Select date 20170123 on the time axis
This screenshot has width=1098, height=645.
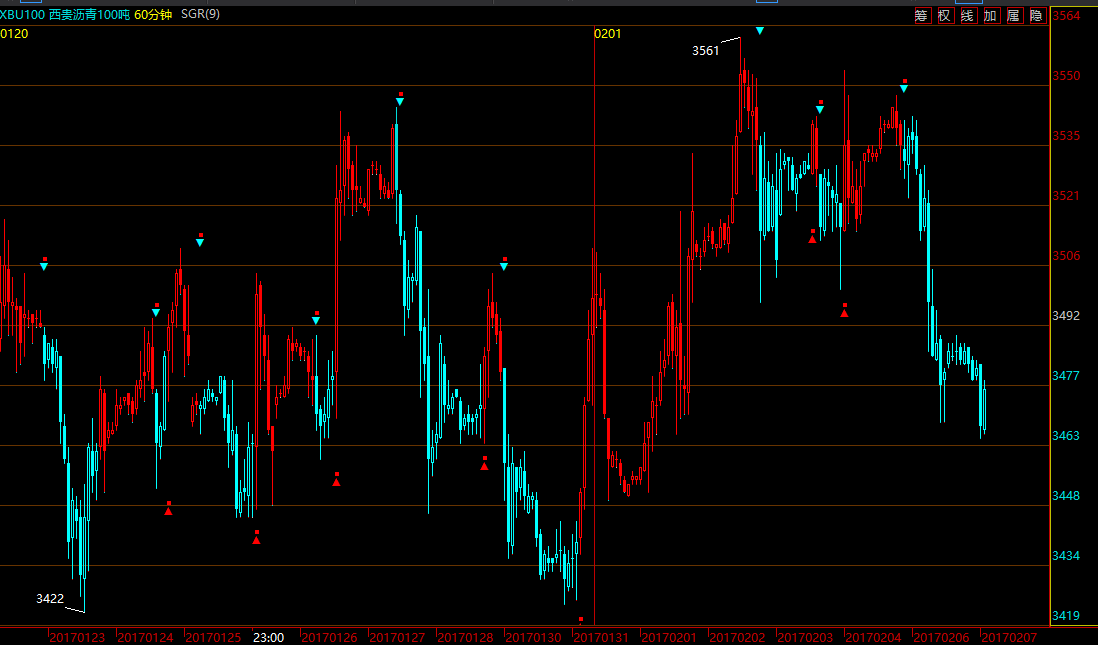click(x=77, y=637)
